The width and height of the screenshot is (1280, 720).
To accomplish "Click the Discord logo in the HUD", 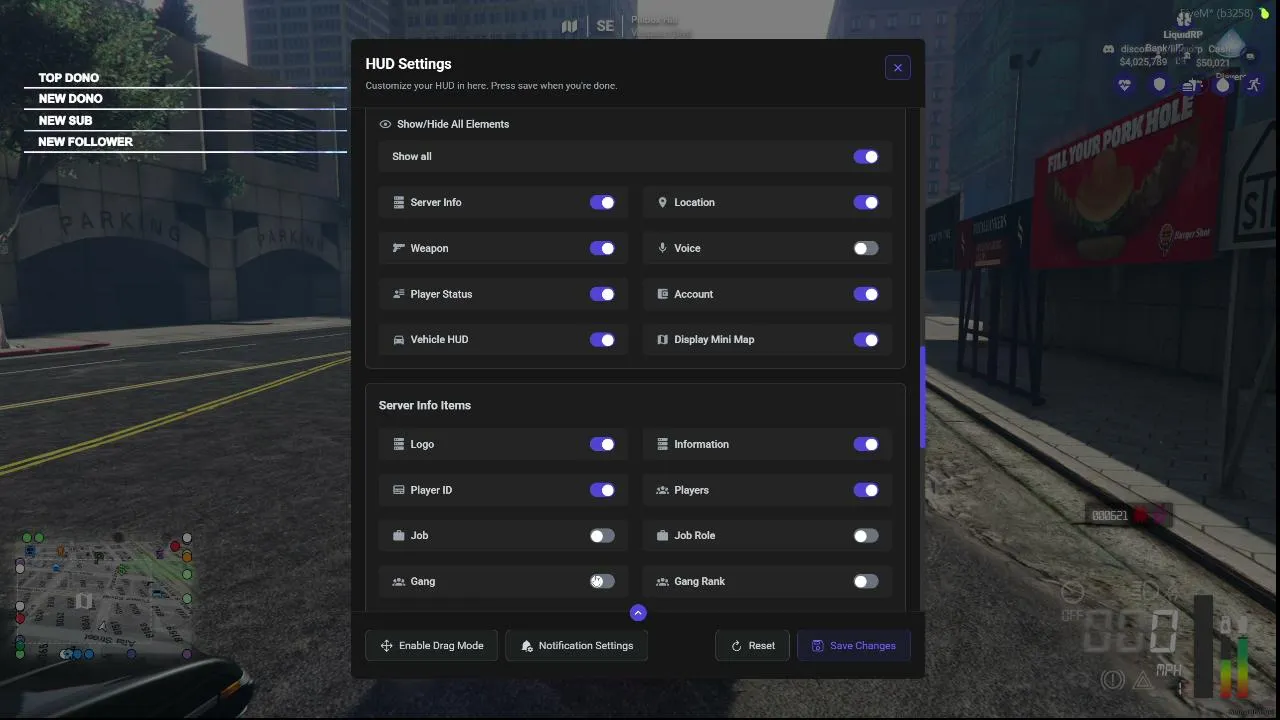I will point(1109,48).
